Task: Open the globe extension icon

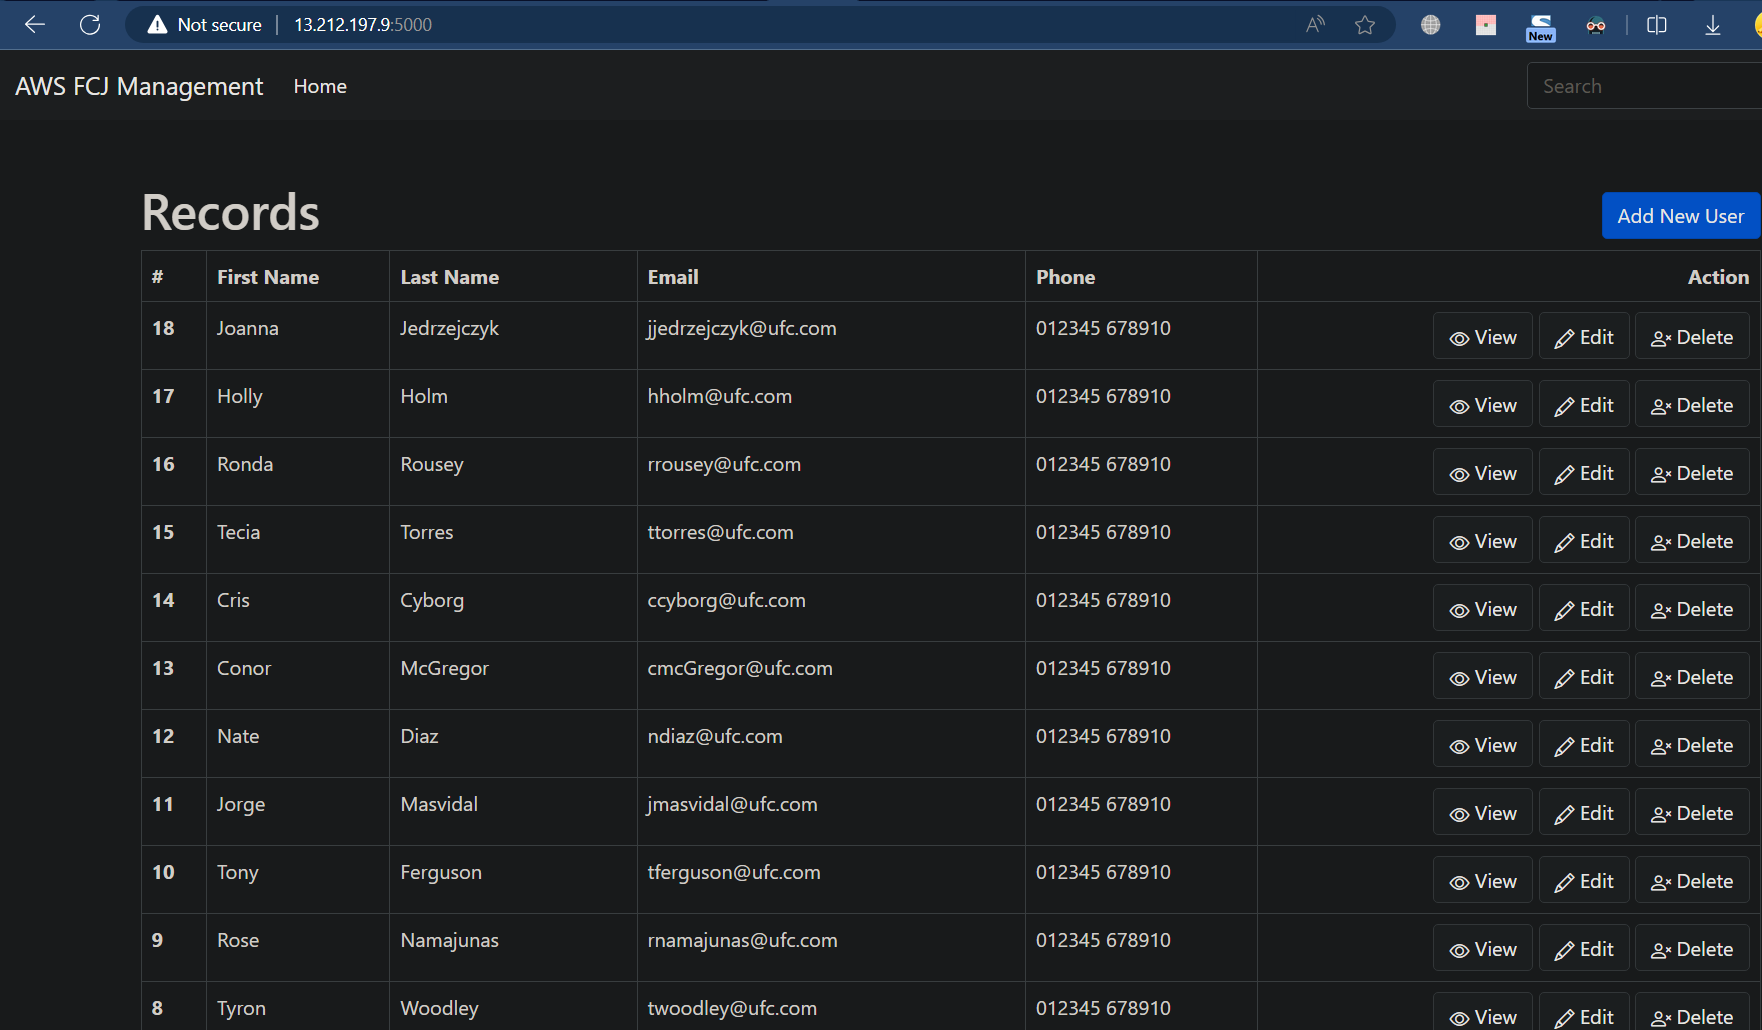Action: pyautogui.click(x=1431, y=25)
